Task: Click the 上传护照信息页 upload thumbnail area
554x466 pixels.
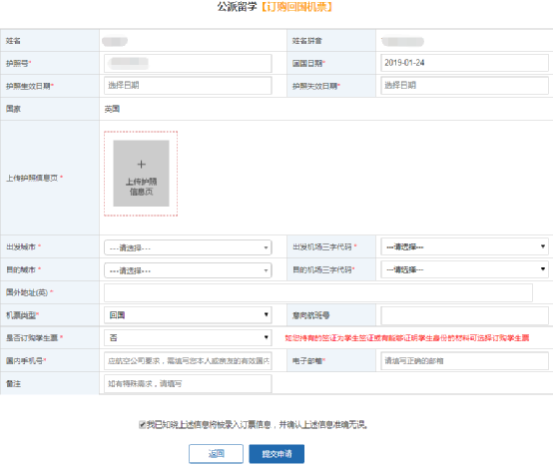Action: click(141, 173)
